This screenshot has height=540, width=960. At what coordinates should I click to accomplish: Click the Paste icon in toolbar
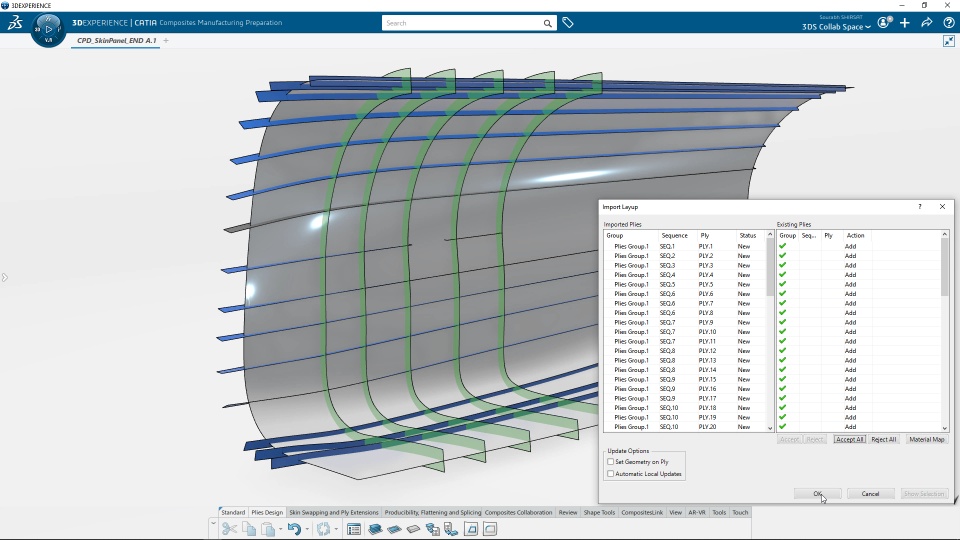coord(268,529)
